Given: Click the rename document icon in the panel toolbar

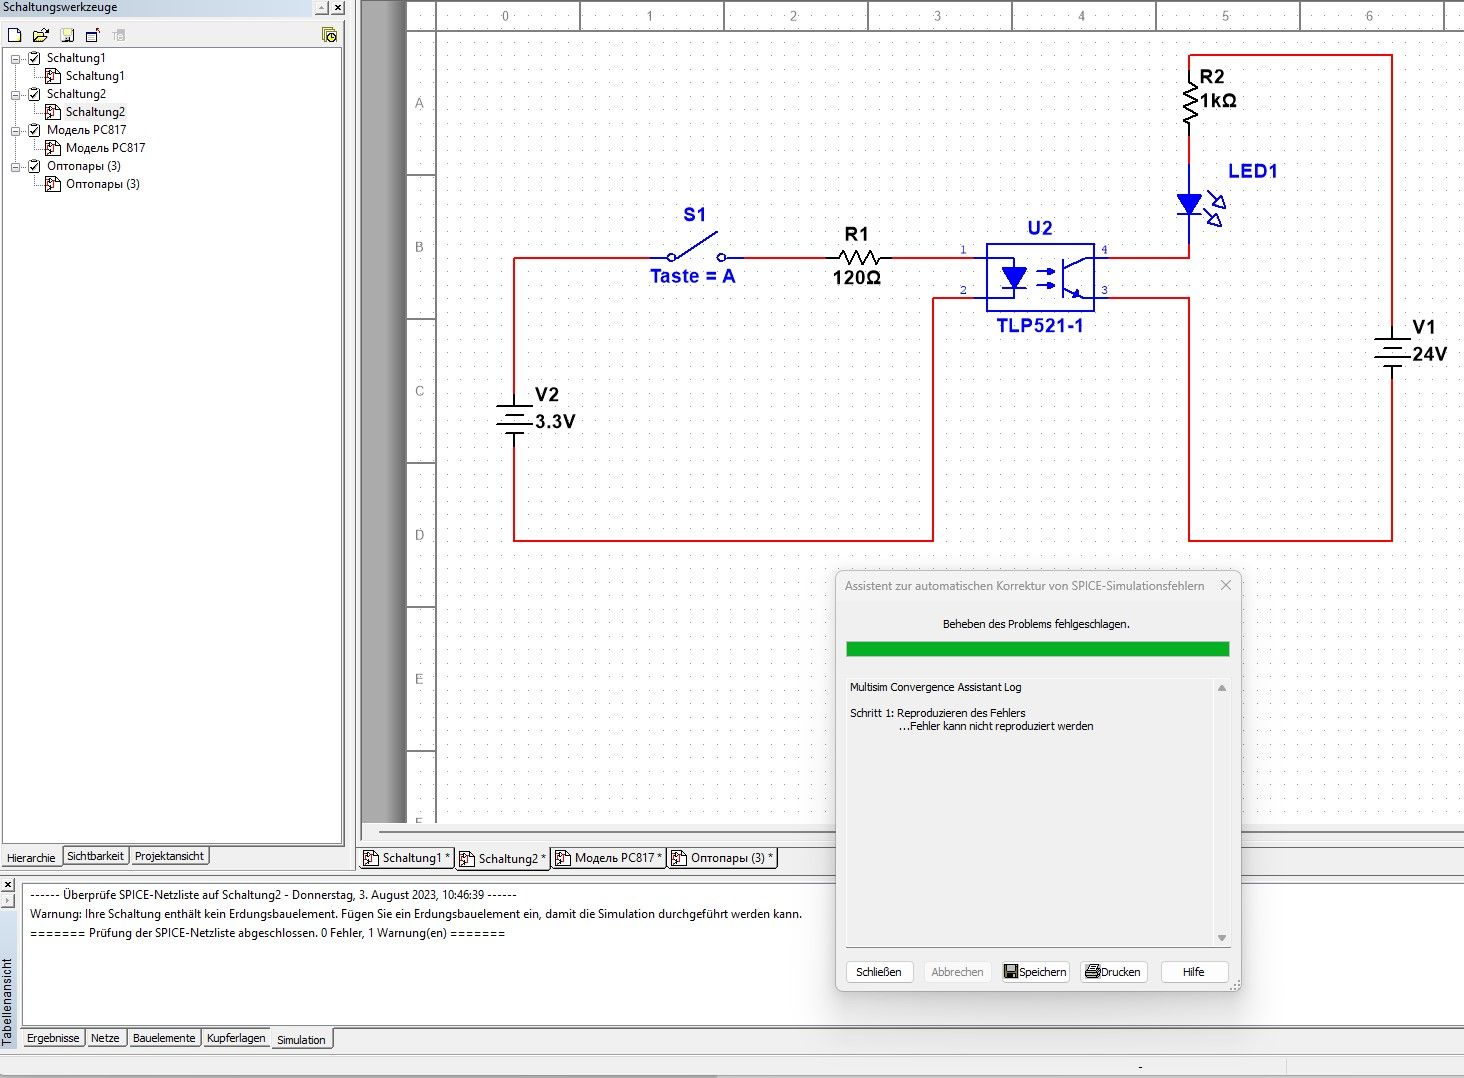Looking at the screenshot, I should click(92, 33).
